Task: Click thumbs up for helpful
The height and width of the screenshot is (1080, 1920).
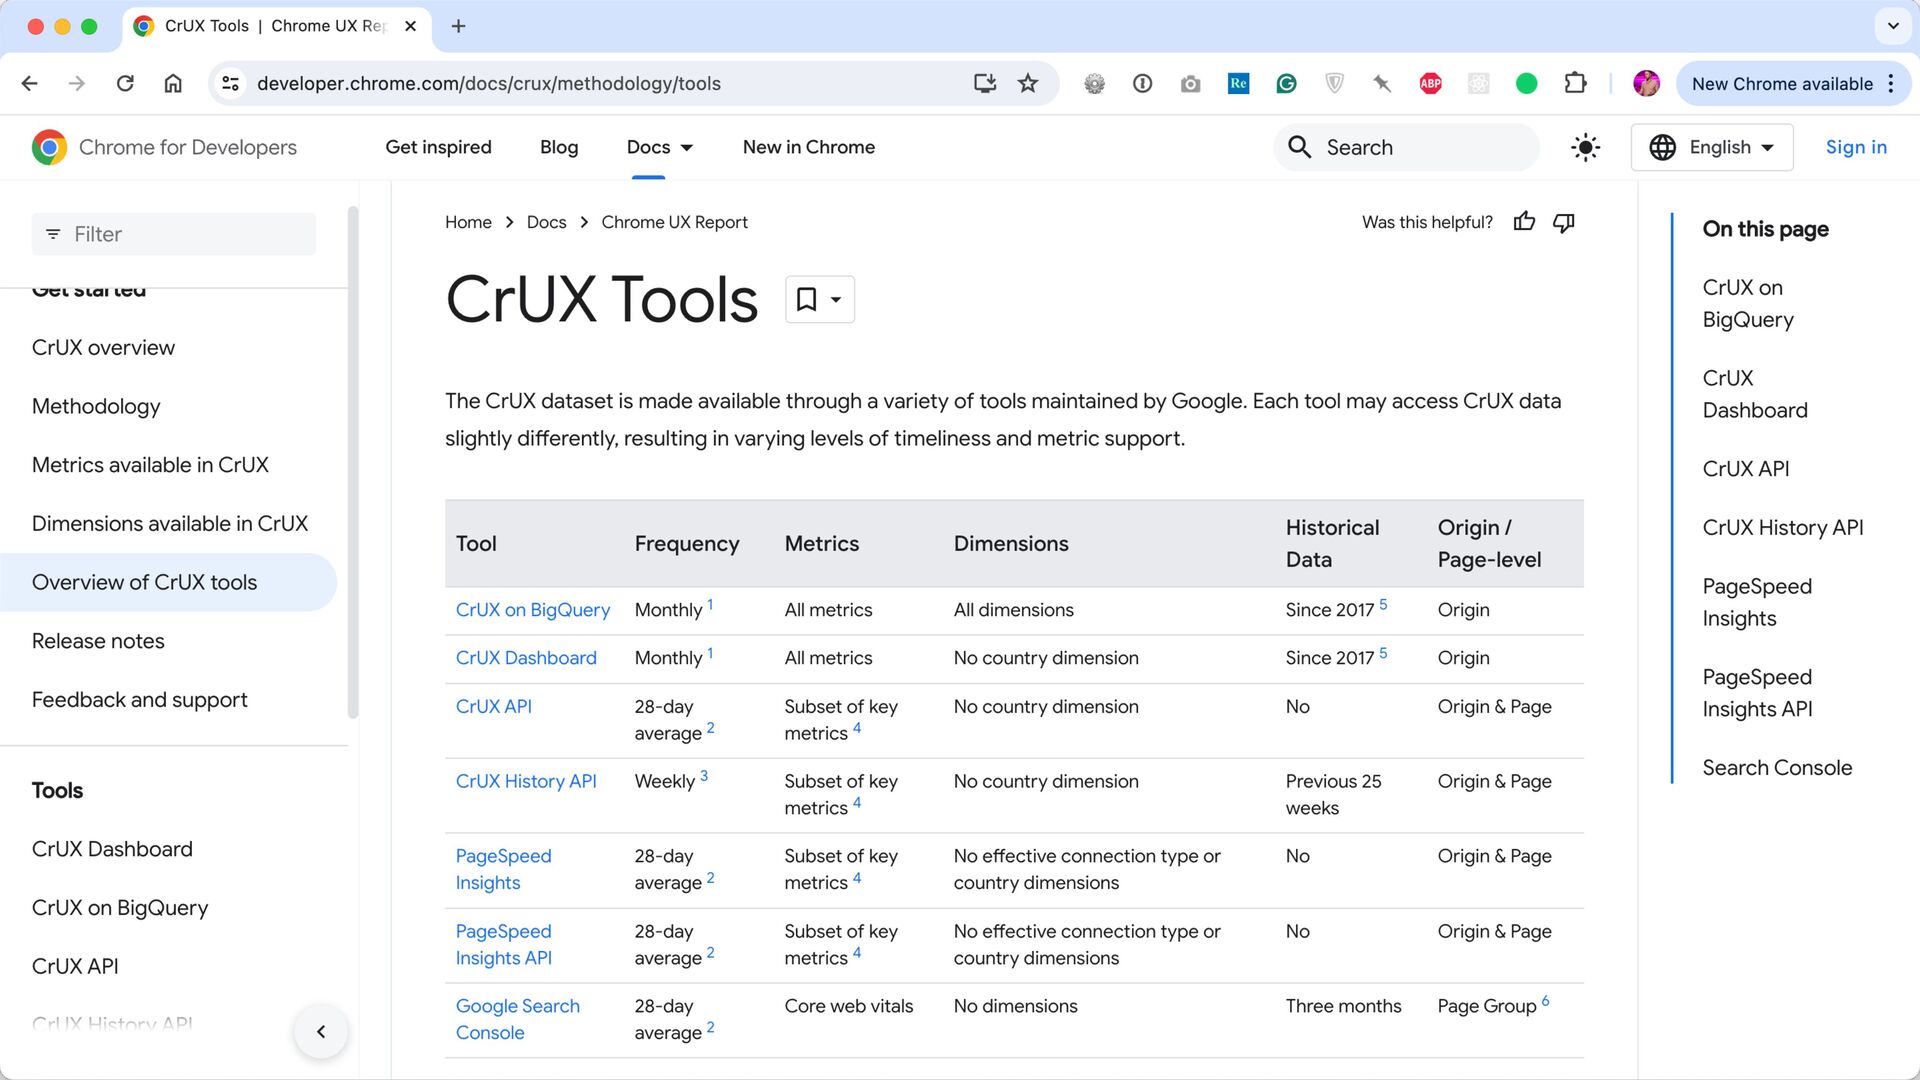Action: point(1524,222)
